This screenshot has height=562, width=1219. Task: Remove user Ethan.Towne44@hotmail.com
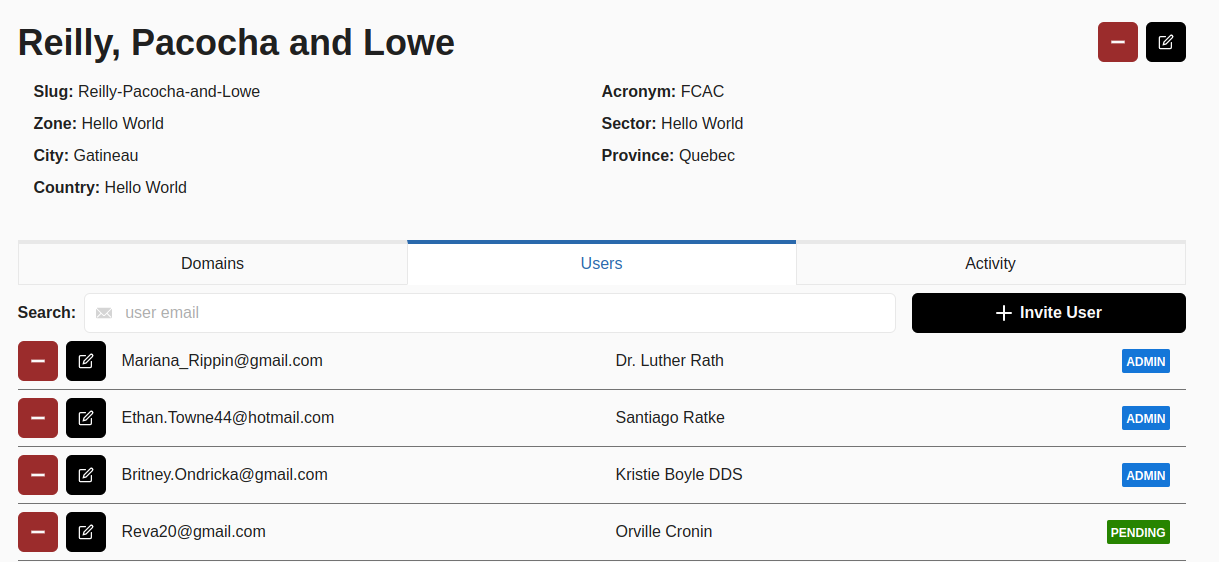tap(38, 418)
